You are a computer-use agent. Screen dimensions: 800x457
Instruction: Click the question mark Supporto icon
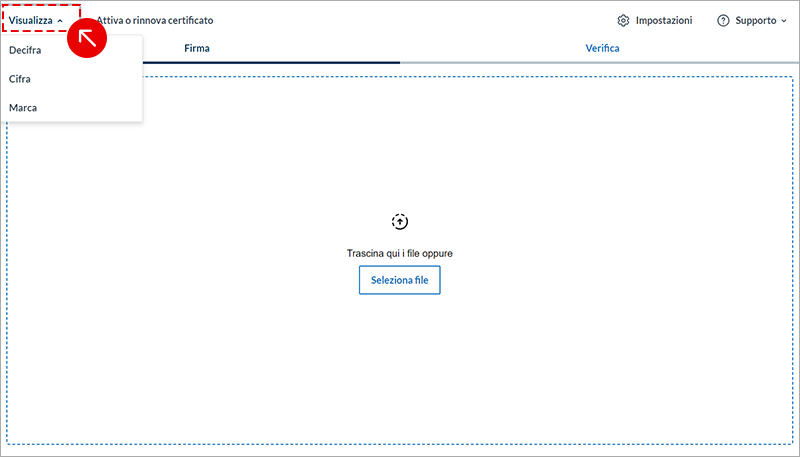click(x=723, y=20)
